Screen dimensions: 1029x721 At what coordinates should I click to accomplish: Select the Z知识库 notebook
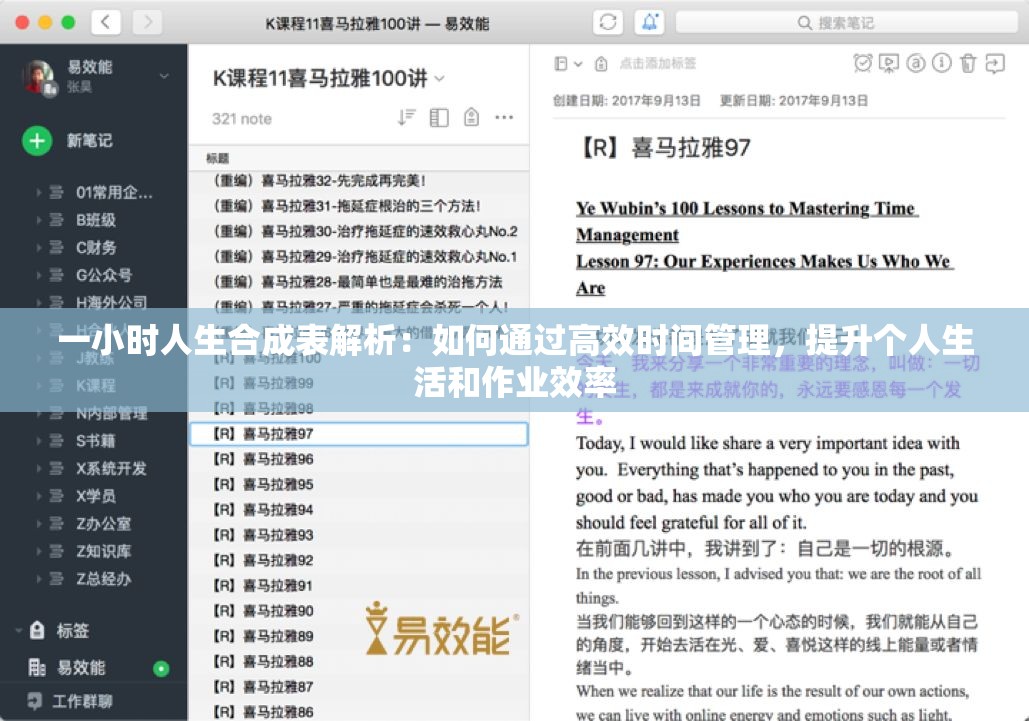pyautogui.click(x=103, y=551)
